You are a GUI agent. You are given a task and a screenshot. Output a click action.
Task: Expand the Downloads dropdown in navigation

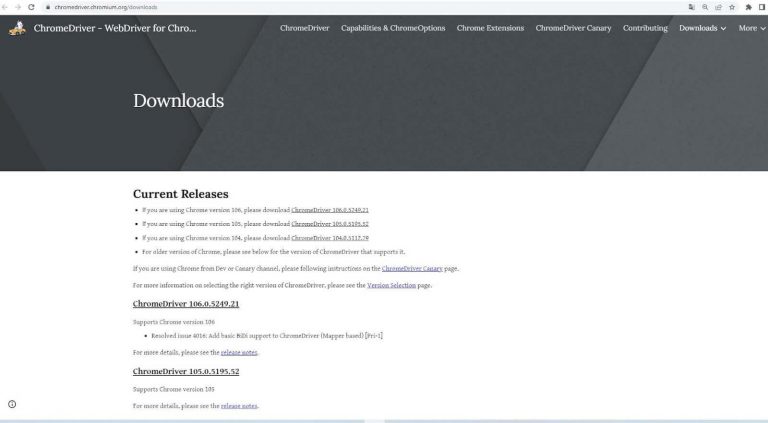702,28
